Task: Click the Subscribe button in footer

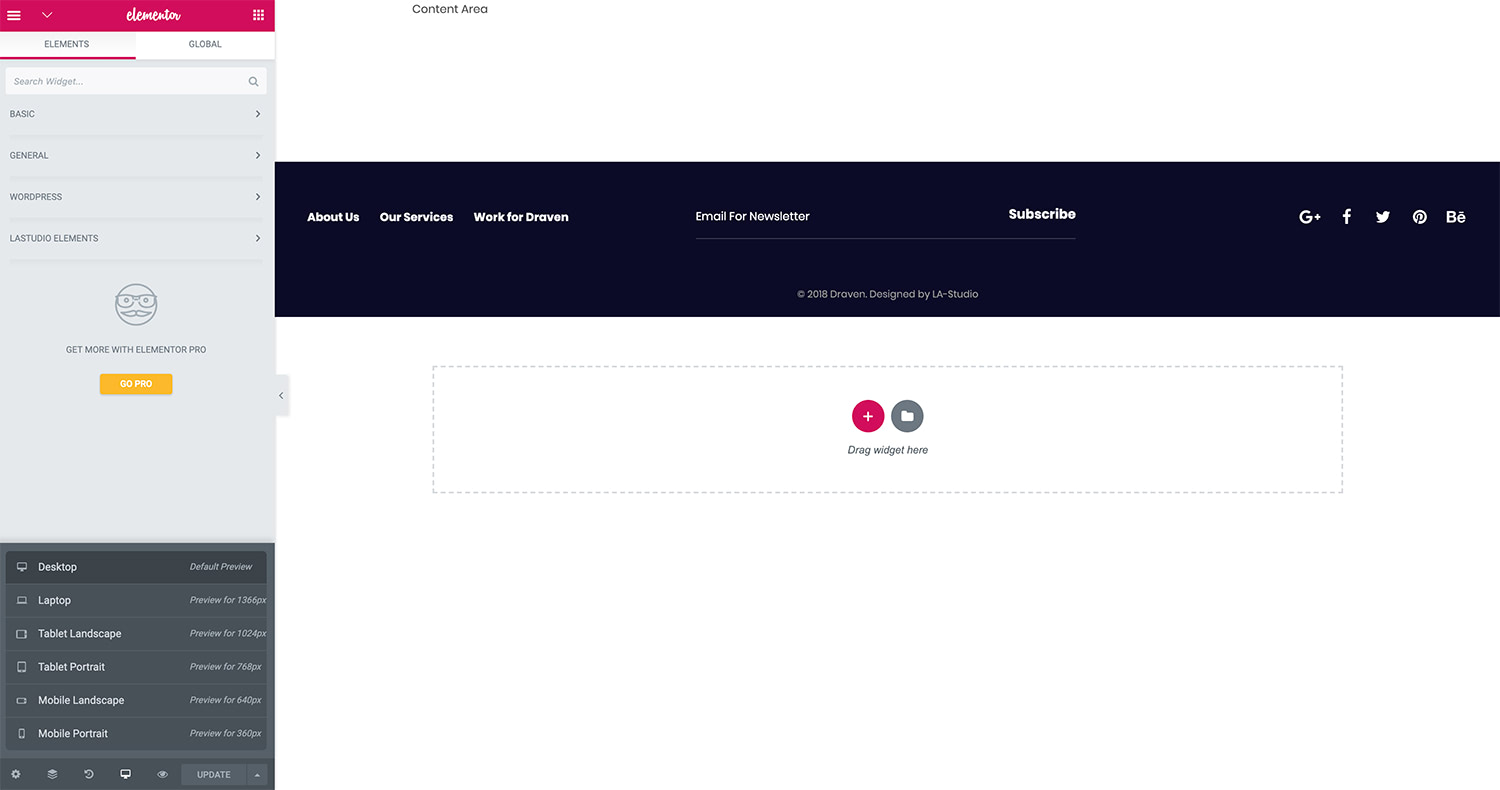Action: (1041, 214)
